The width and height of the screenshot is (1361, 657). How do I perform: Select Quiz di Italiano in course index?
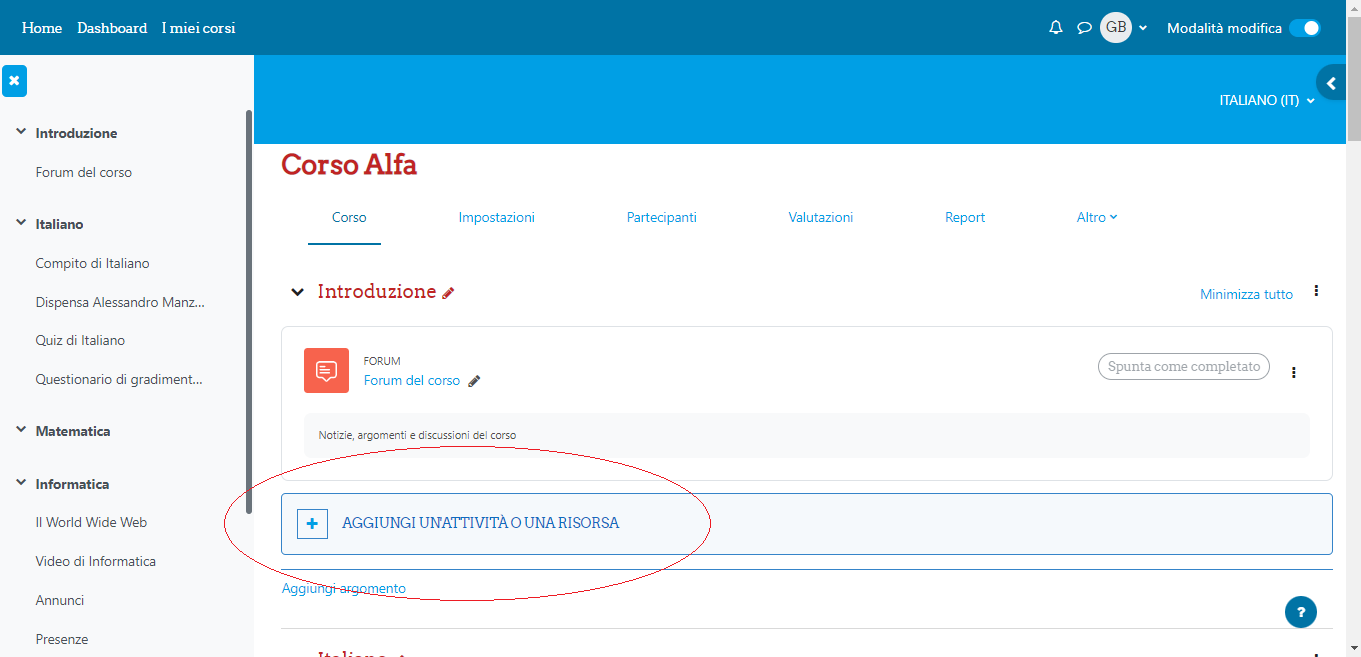pyautogui.click(x=80, y=340)
